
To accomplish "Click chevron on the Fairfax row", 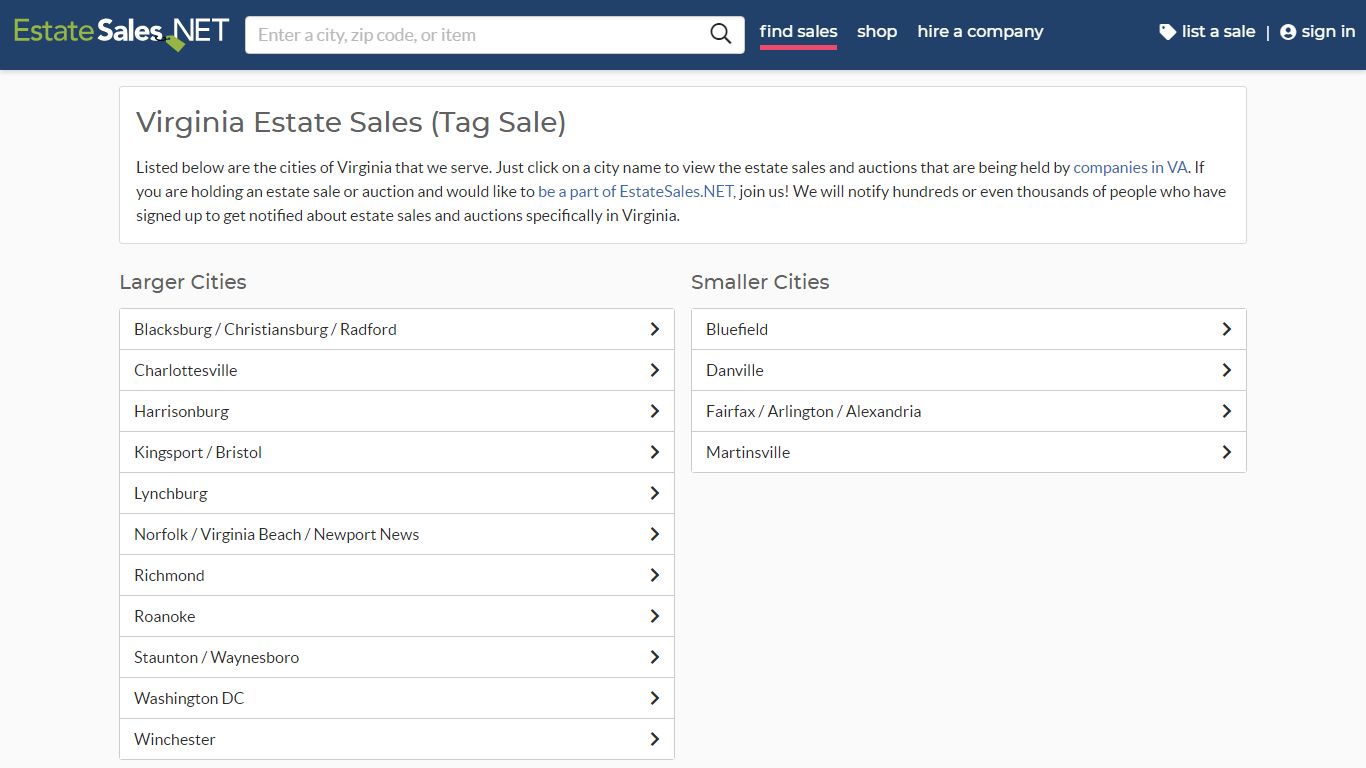I will click(1226, 411).
